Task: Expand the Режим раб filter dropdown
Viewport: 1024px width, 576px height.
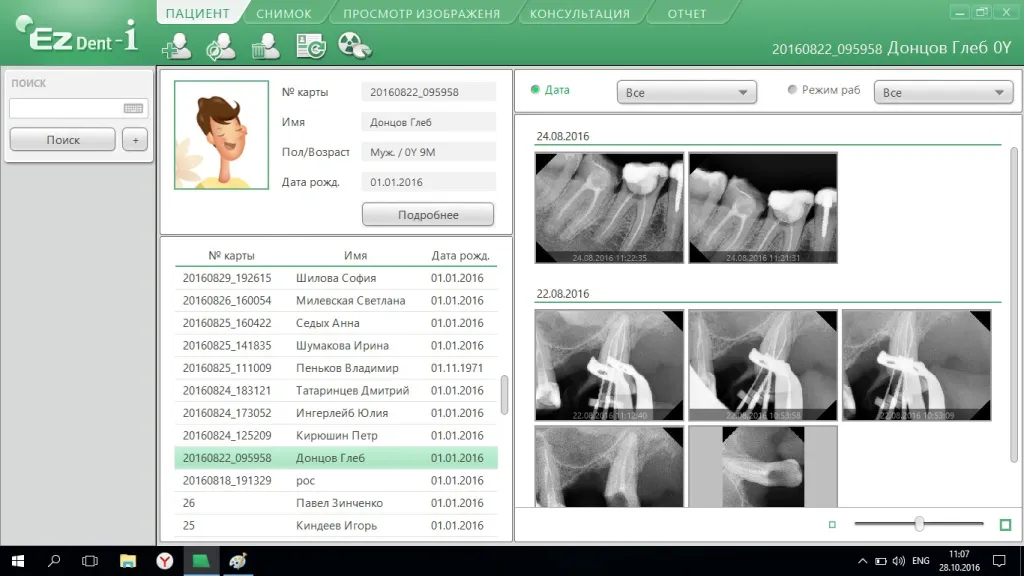Action: pyautogui.click(x=943, y=93)
